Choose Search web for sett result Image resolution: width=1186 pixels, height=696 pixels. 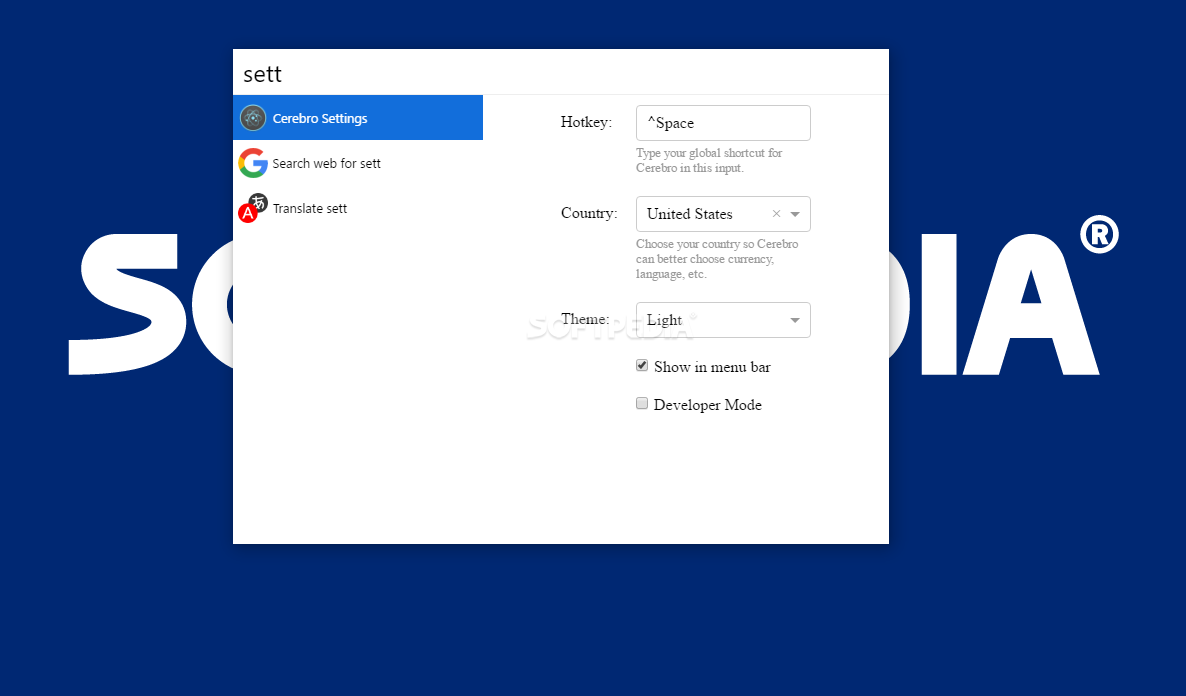[358, 163]
